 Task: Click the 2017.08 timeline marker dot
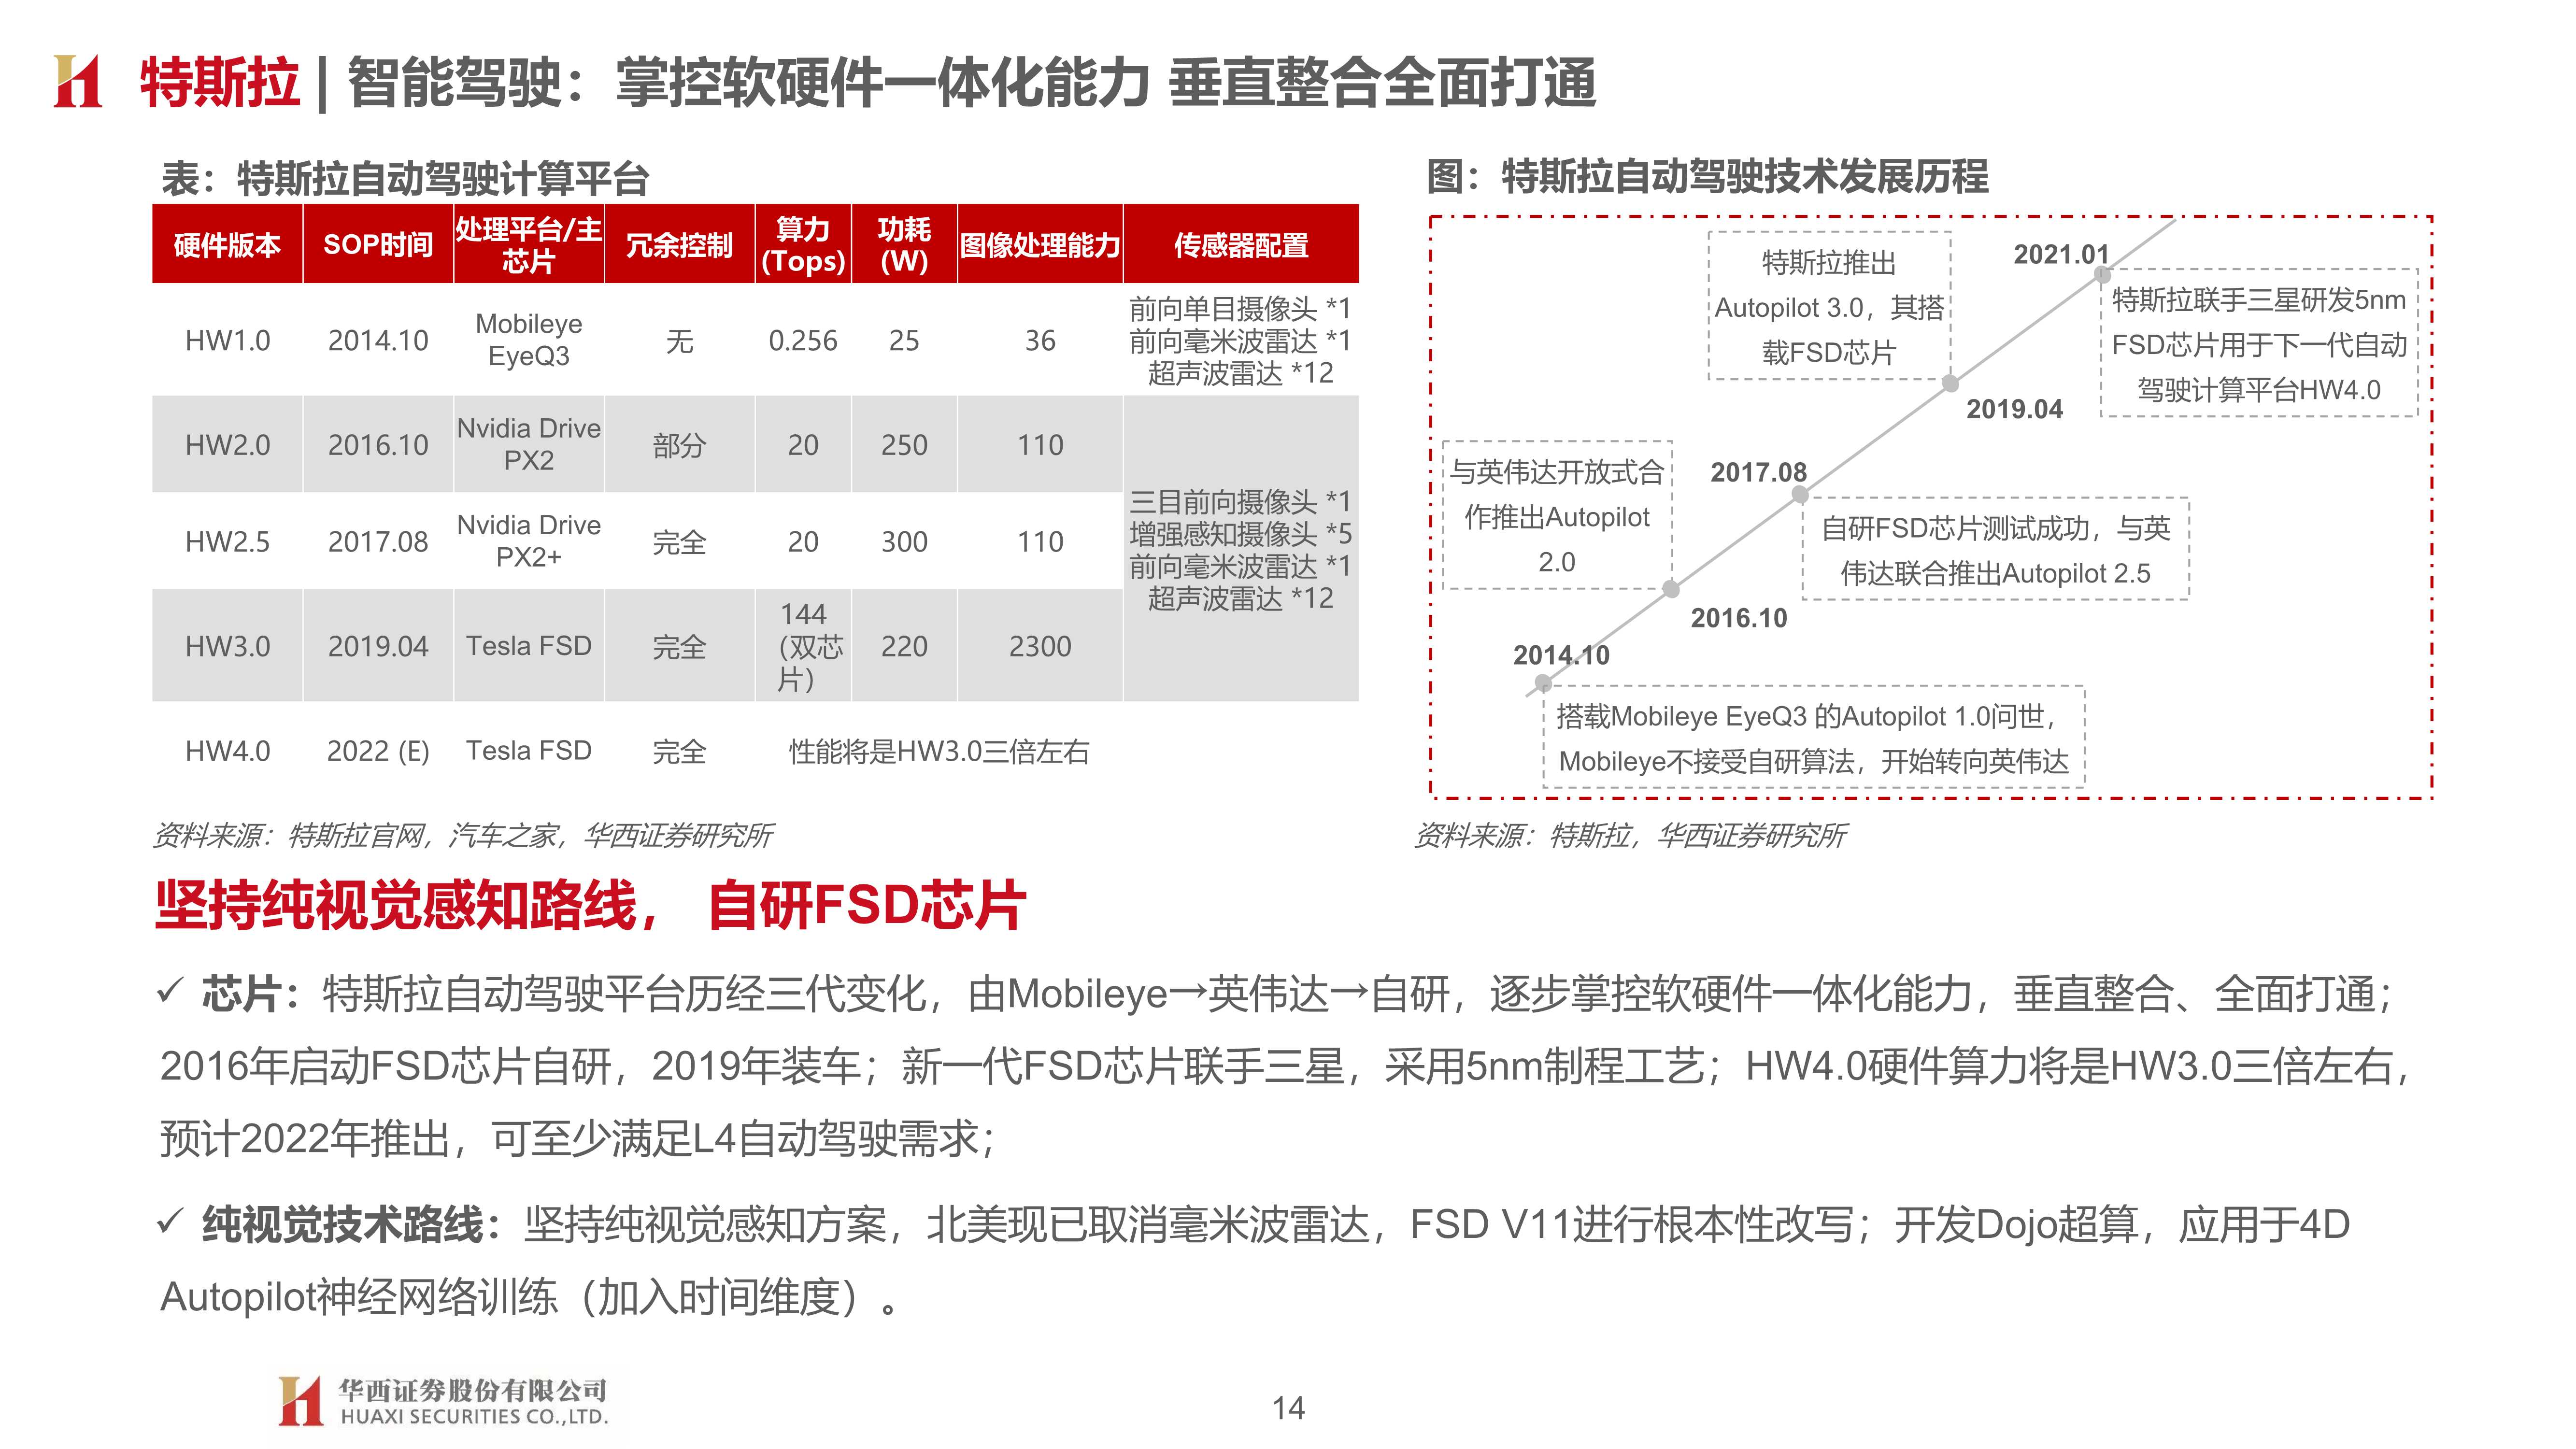[x=1800, y=494]
